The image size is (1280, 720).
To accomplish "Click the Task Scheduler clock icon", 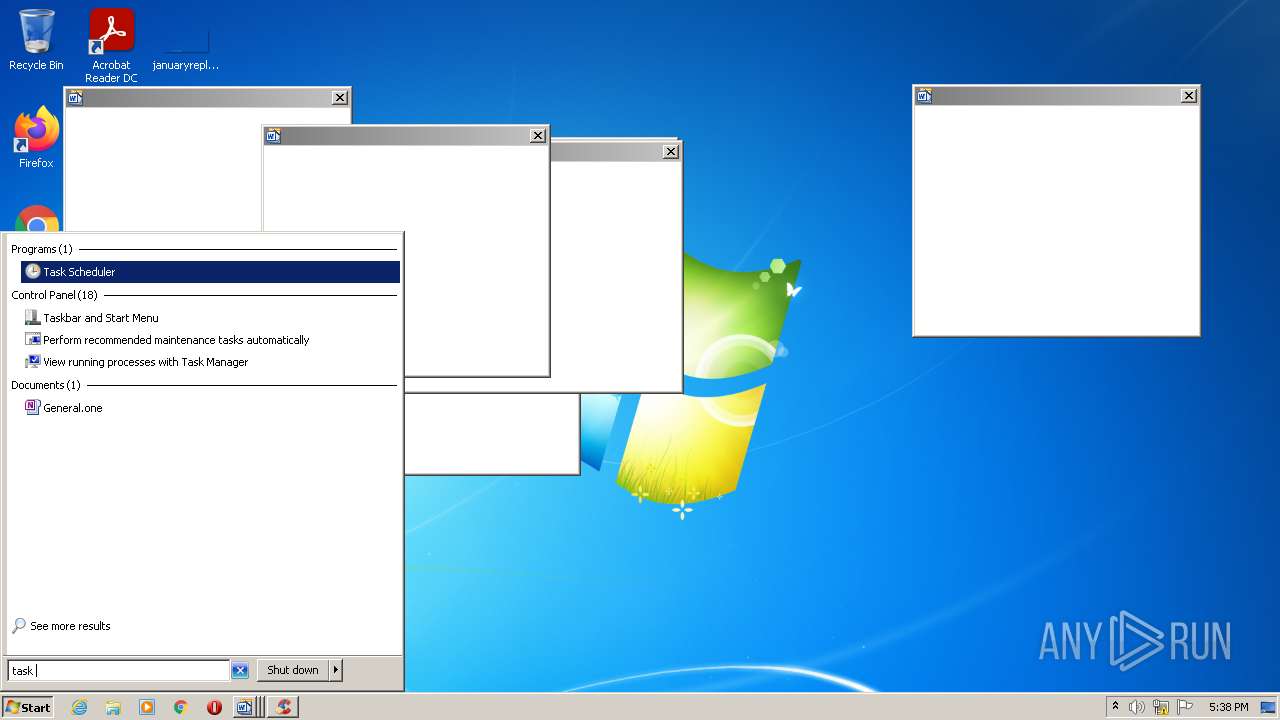I will pos(33,272).
